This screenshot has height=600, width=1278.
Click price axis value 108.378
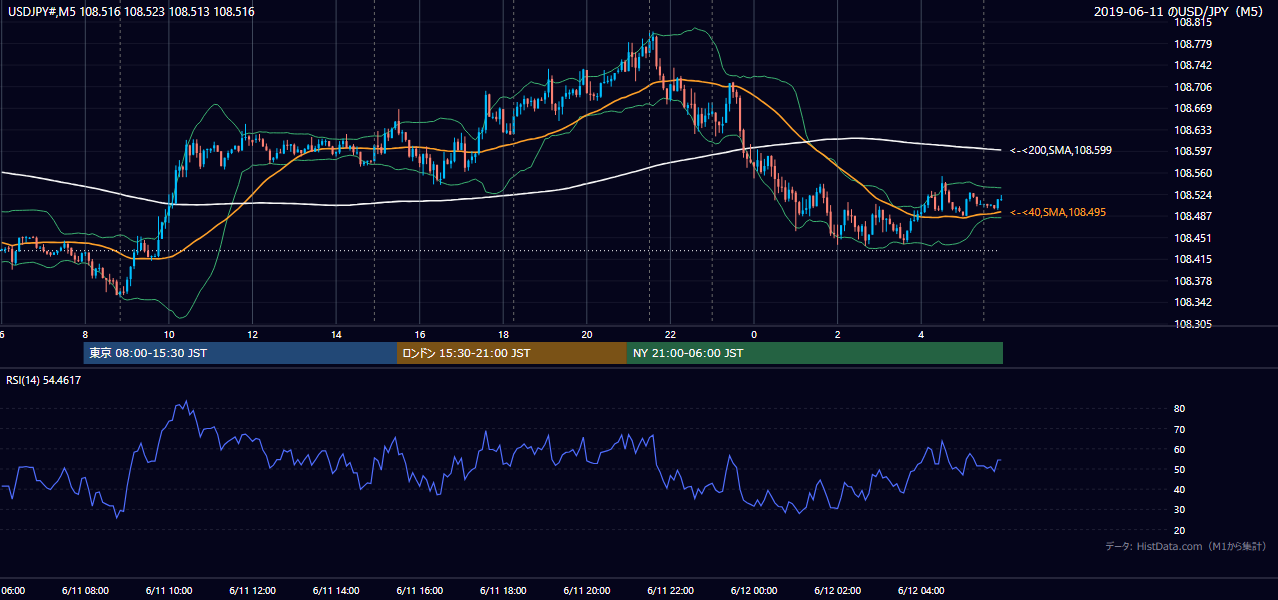point(1194,281)
